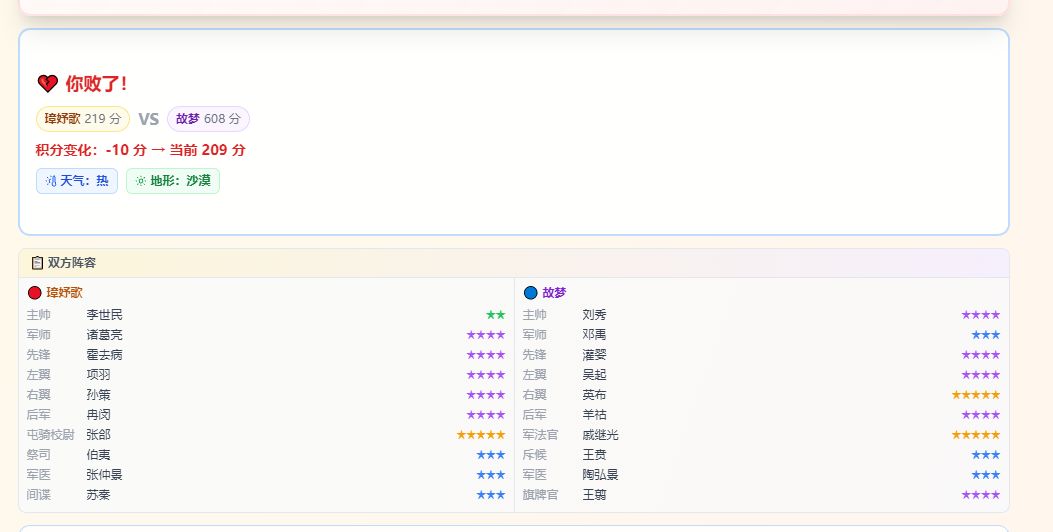This screenshot has width=1053, height=532.
Task: Select general 陶弘景 in the lineup
Action: click(600, 475)
